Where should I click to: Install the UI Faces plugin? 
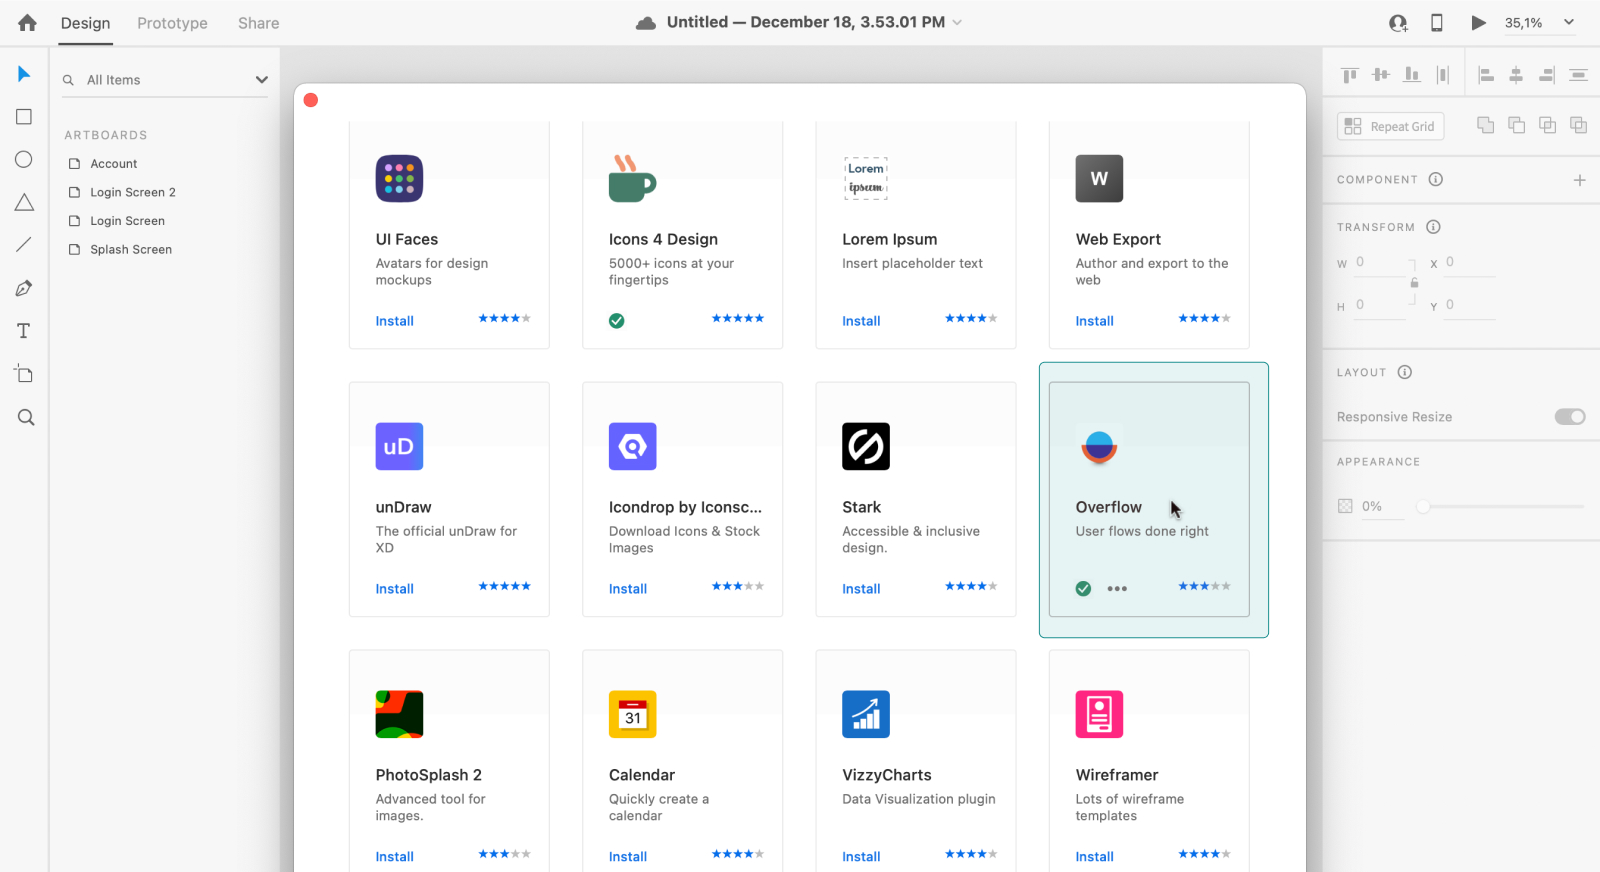pyautogui.click(x=395, y=321)
